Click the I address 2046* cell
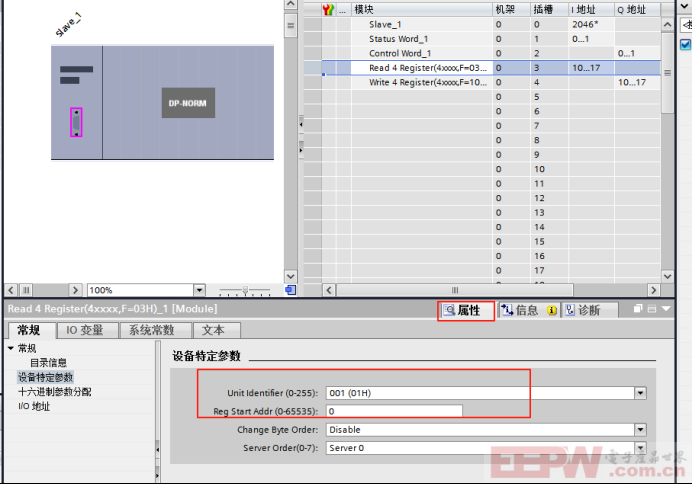Viewport: 692px width, 484px height. pos(591,24)
